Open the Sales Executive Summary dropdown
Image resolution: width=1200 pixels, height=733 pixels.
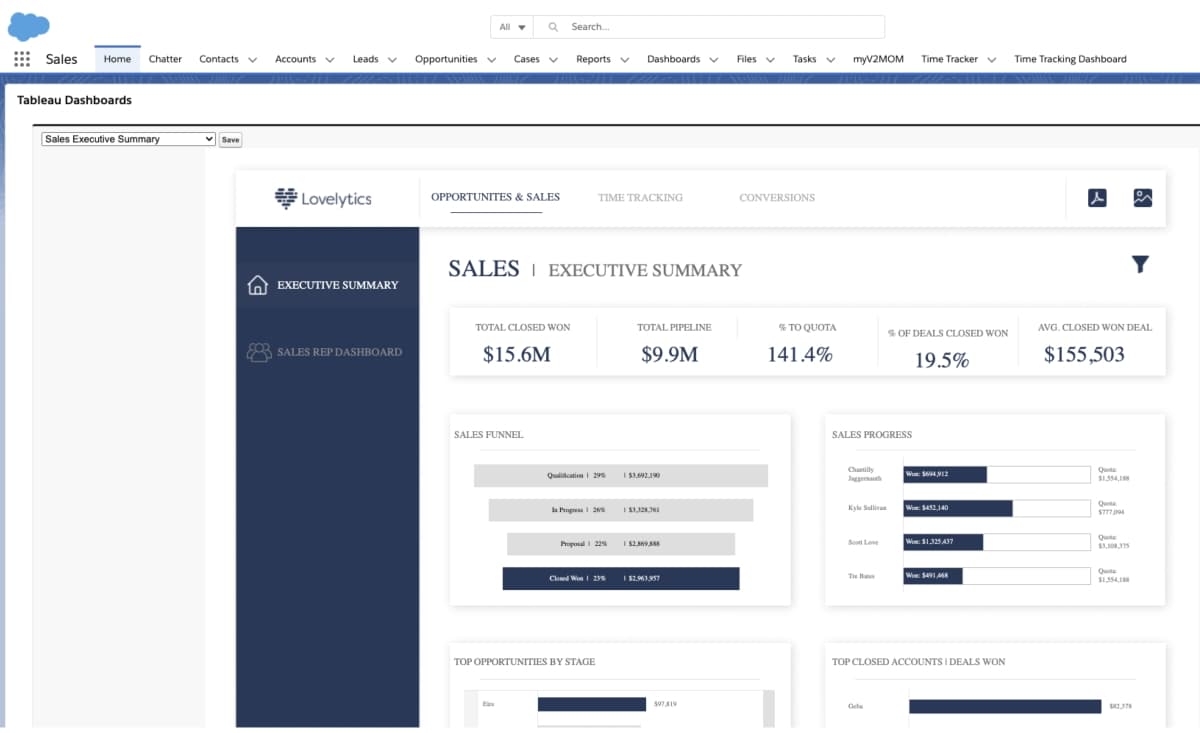click(128, 139)
